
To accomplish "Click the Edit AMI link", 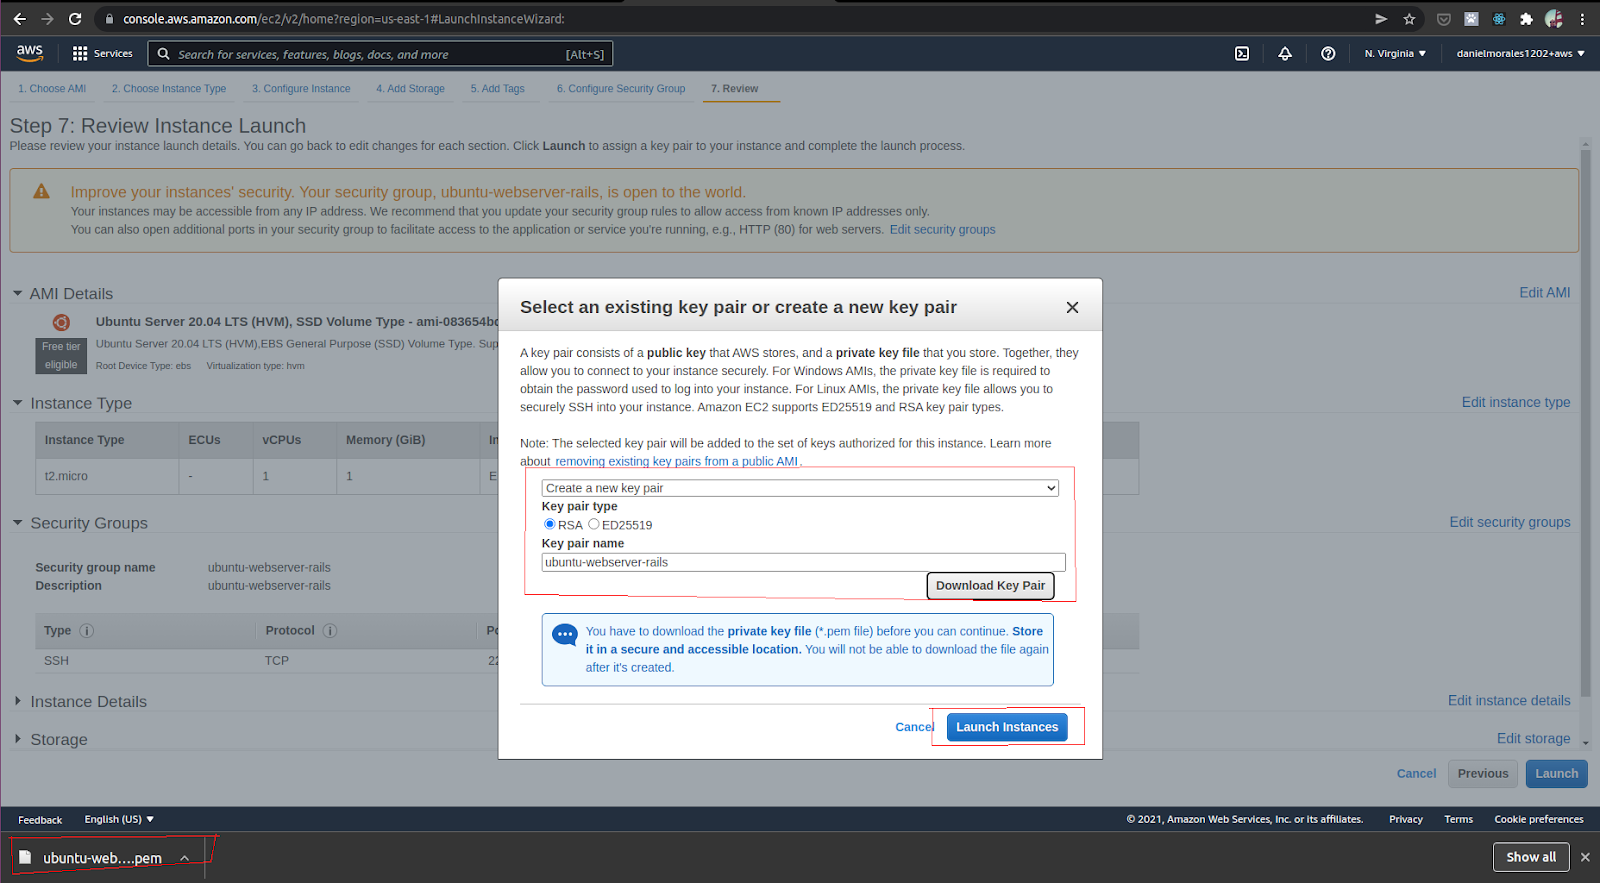I will pyautogui.click(x=1545, y=293).
